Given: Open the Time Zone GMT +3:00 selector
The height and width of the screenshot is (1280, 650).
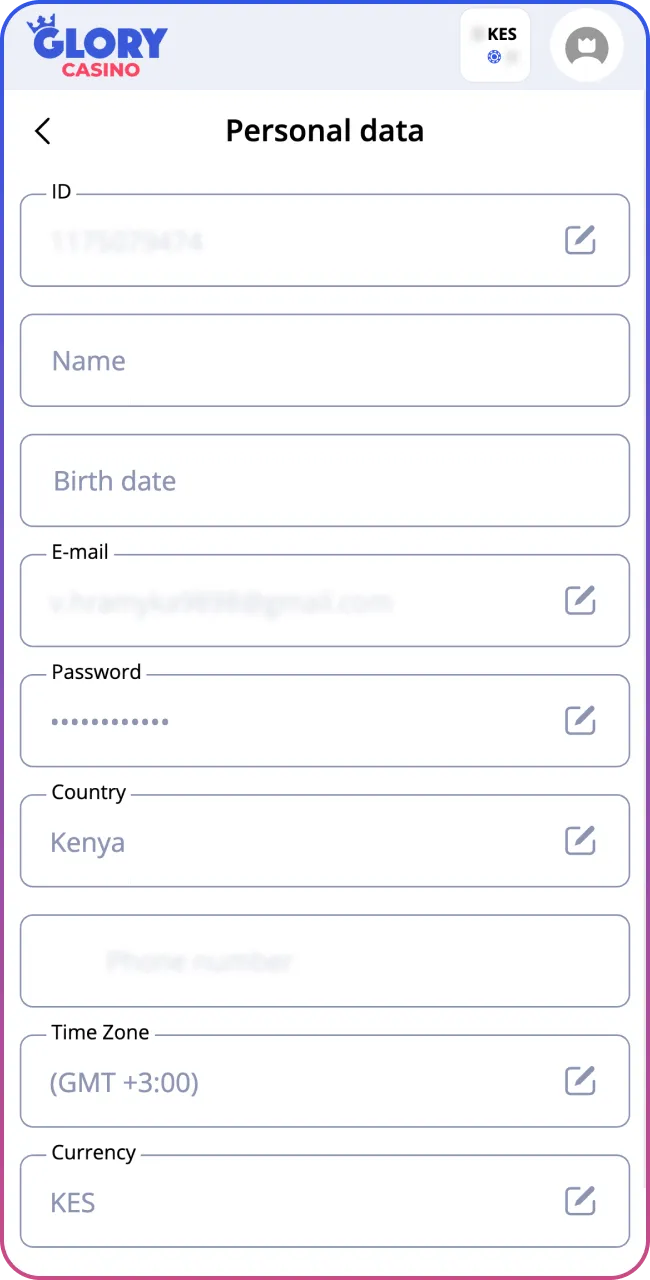Looking at the screenshot, I should click(325, 1080).
